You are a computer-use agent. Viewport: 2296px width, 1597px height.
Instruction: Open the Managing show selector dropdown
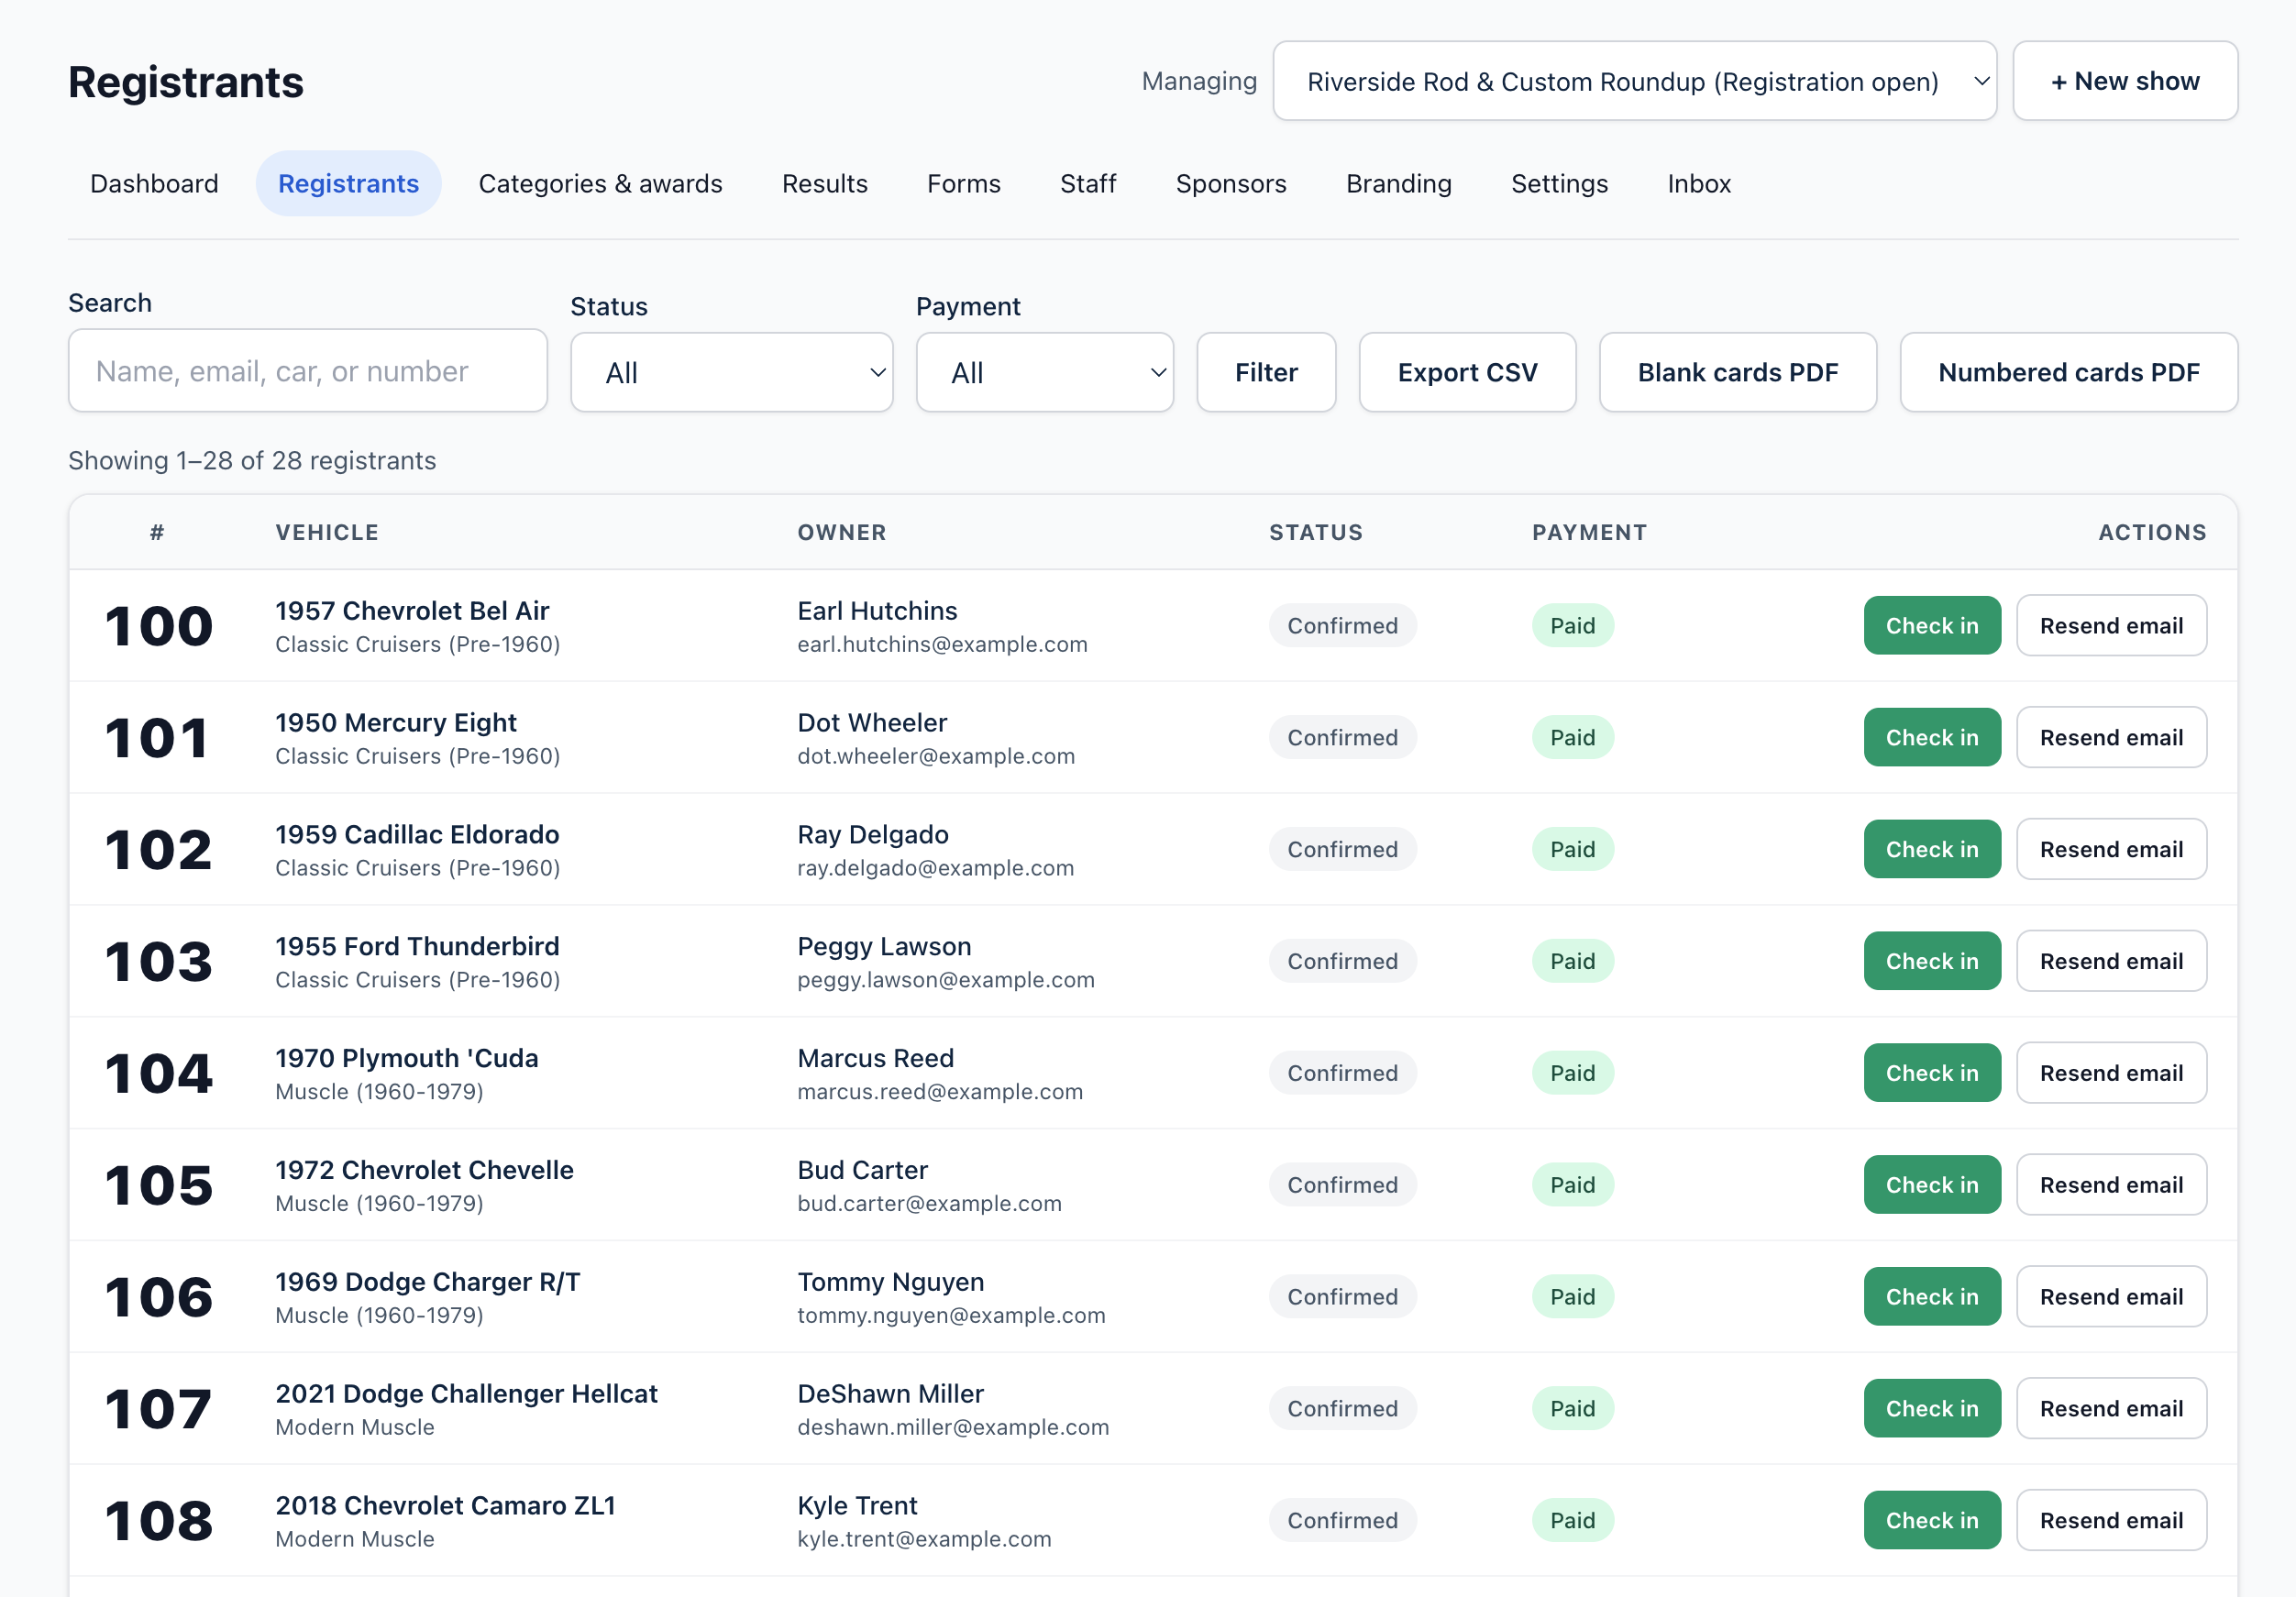point(1634,81)
